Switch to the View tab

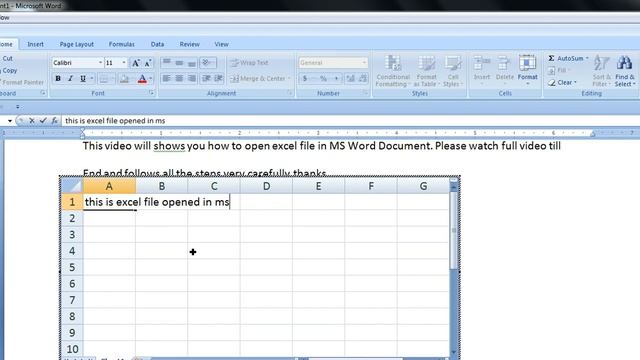(221, 44)
